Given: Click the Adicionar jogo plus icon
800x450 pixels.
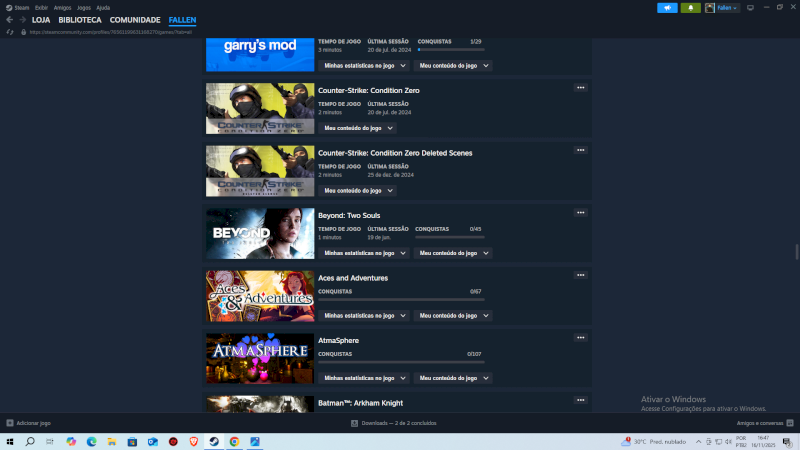Looking at the screenshot, I should (x=10, y=423).
